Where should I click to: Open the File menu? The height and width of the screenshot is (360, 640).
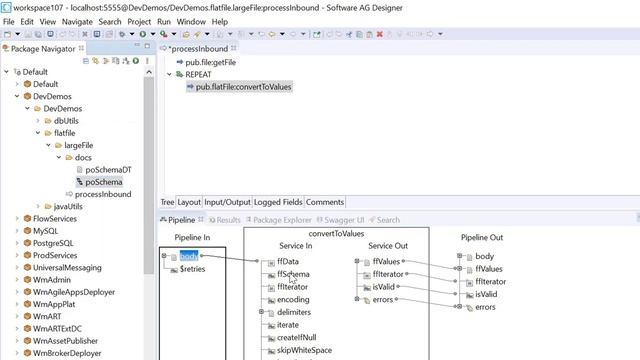click(8, 22)
